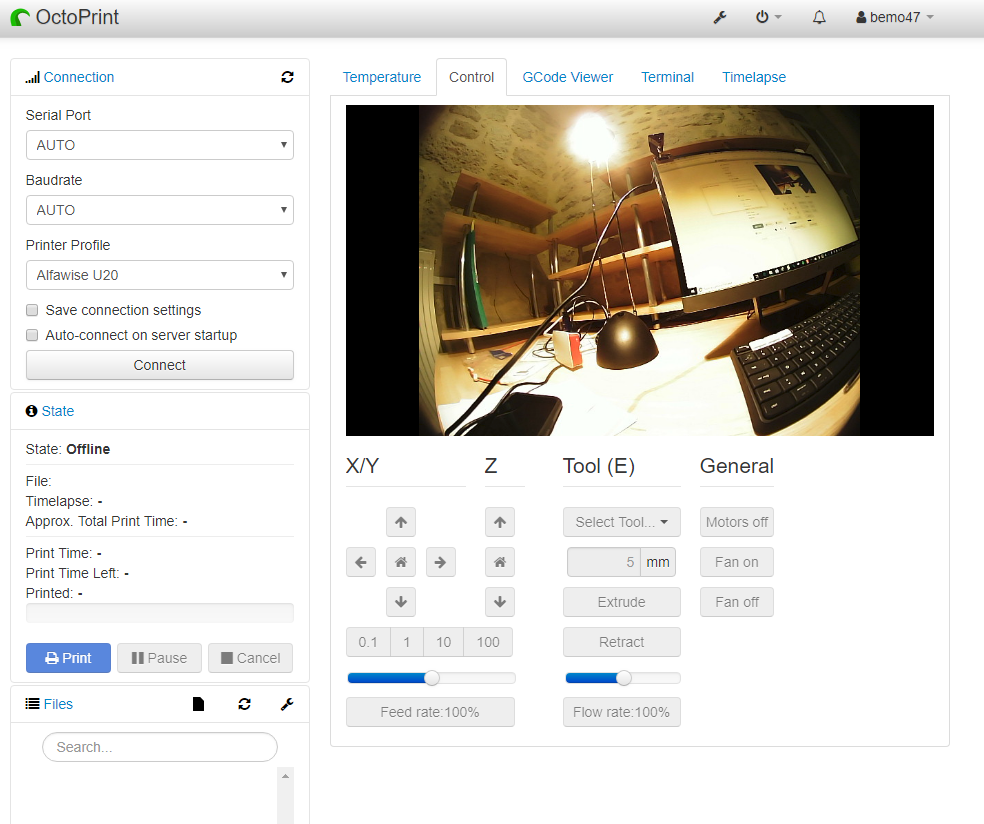Open the Timelapse tab
Image resolution: width=984 pixels, height=824 pixels.
point(754,77)
